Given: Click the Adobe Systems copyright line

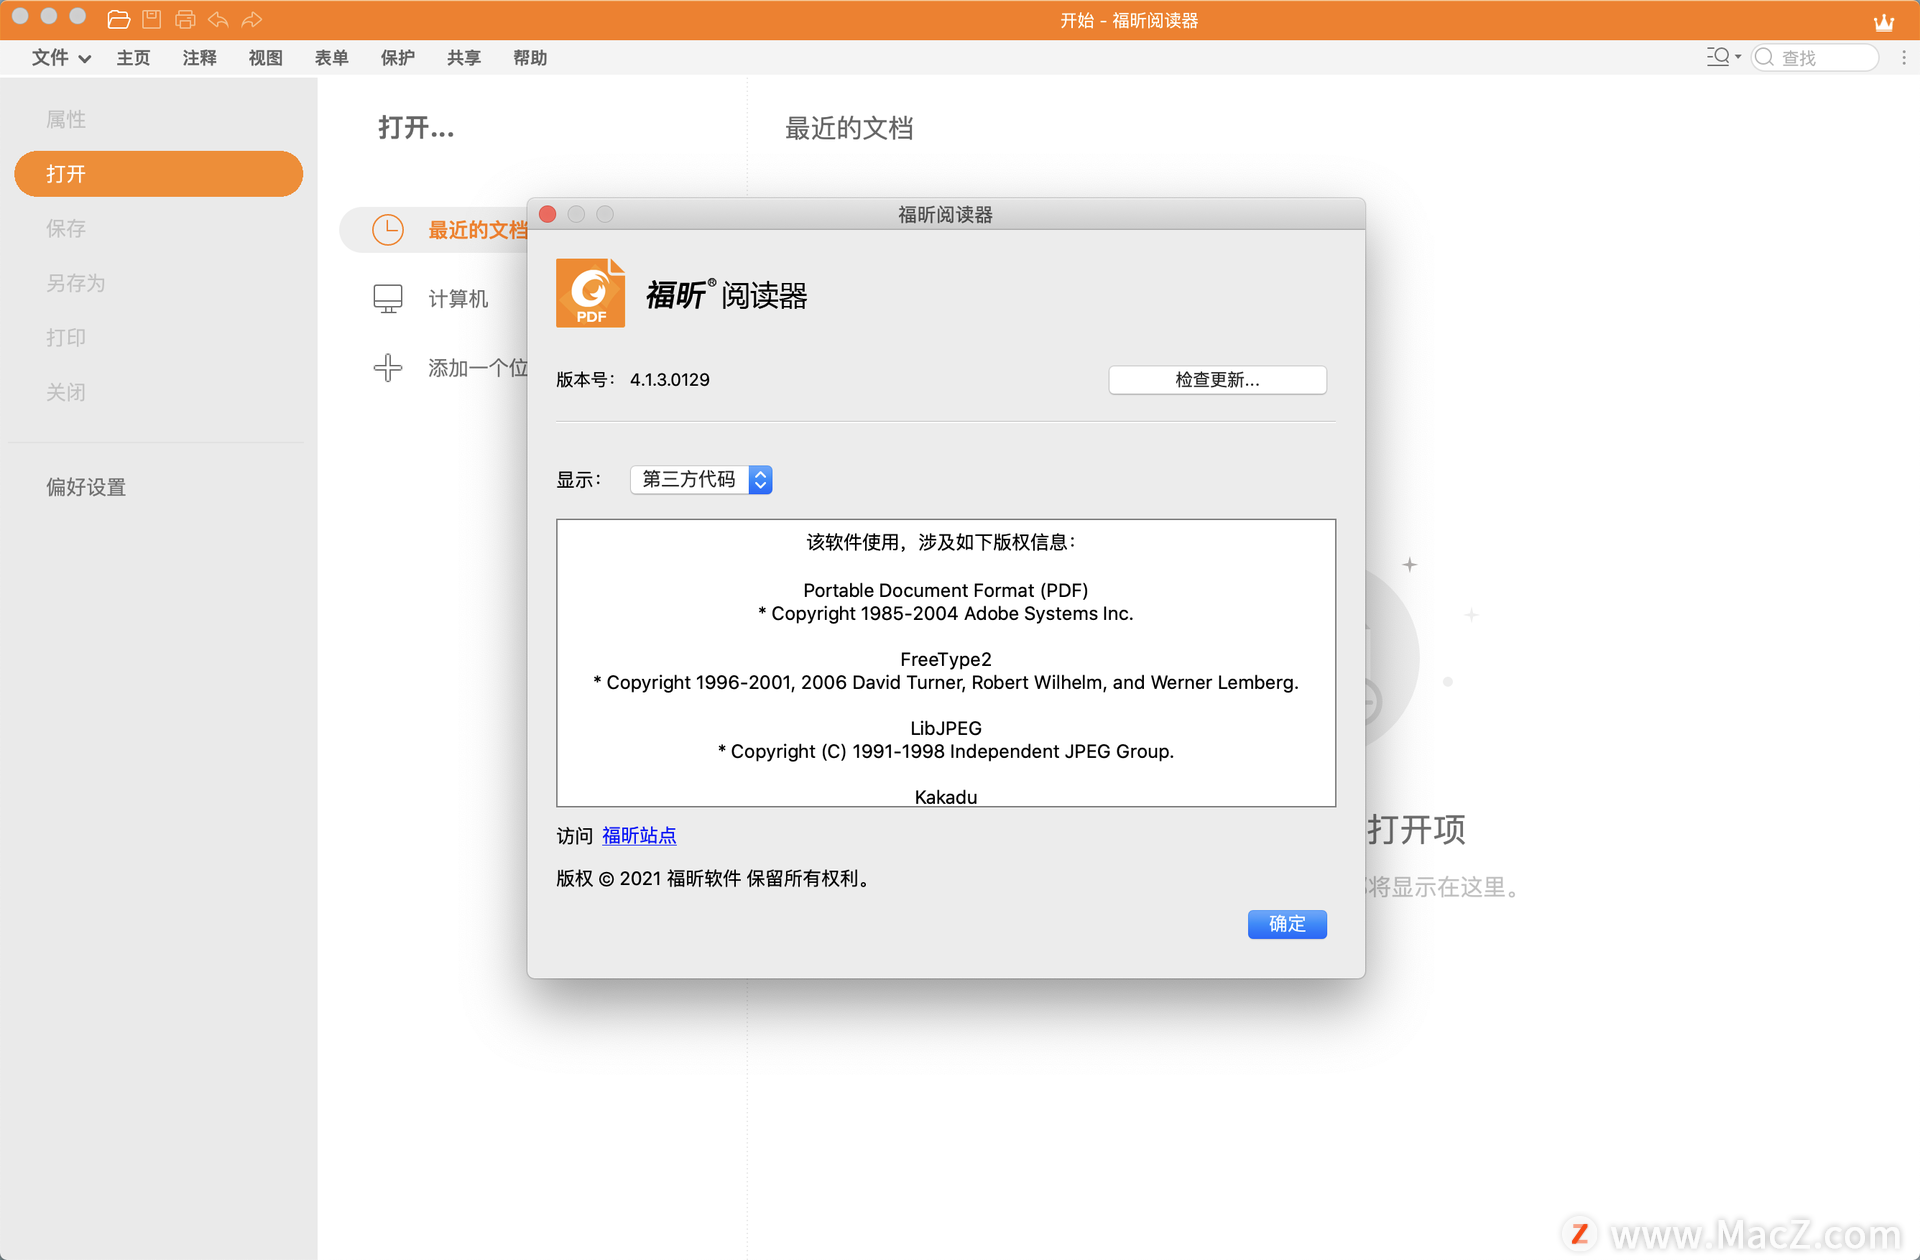Looking at the screenshot, I should coord(946,613).
